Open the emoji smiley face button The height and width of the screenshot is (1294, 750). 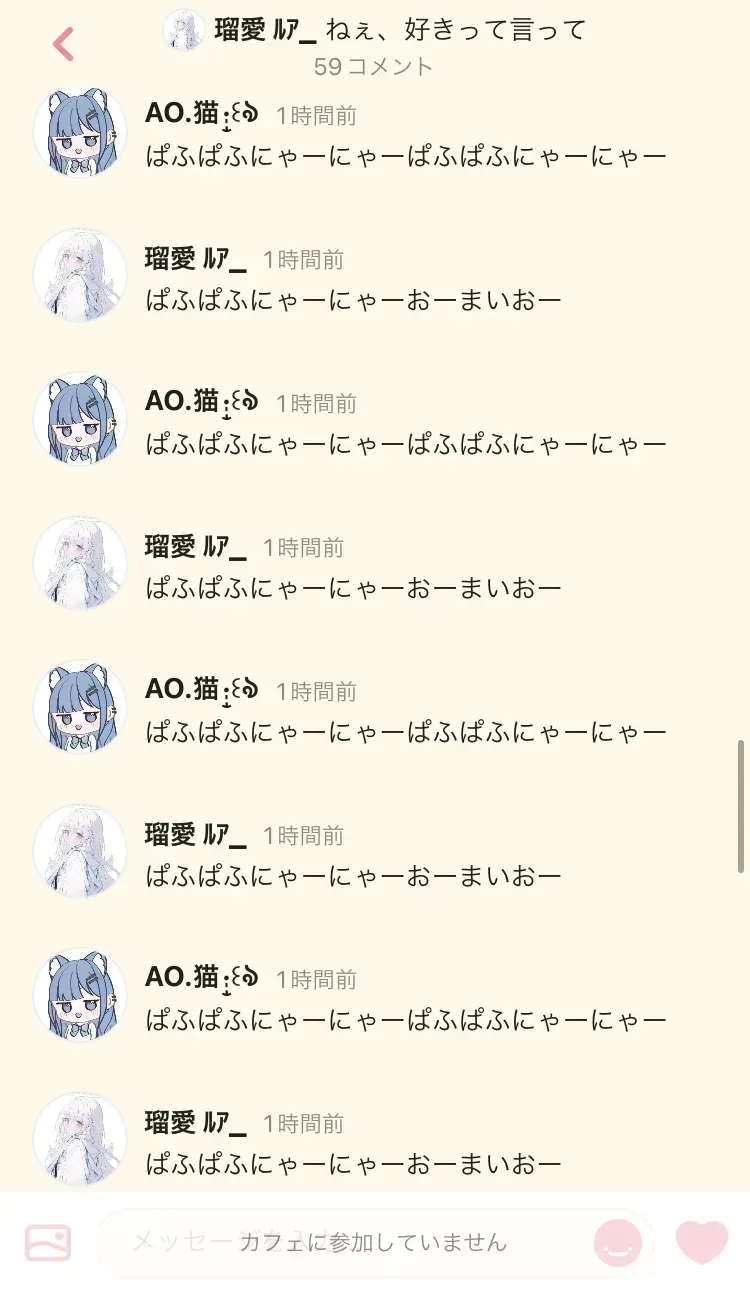coord(617,1243)
